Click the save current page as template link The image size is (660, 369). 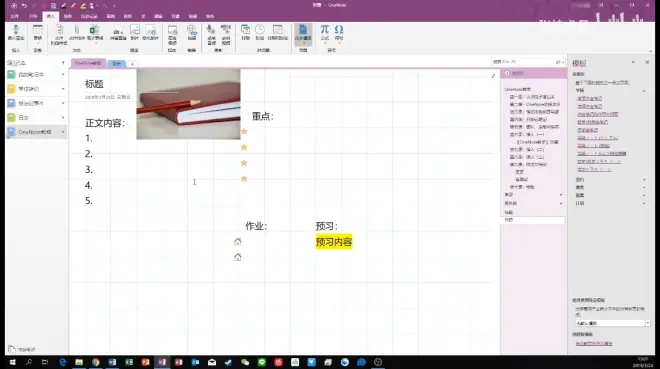tap(594, 343)
